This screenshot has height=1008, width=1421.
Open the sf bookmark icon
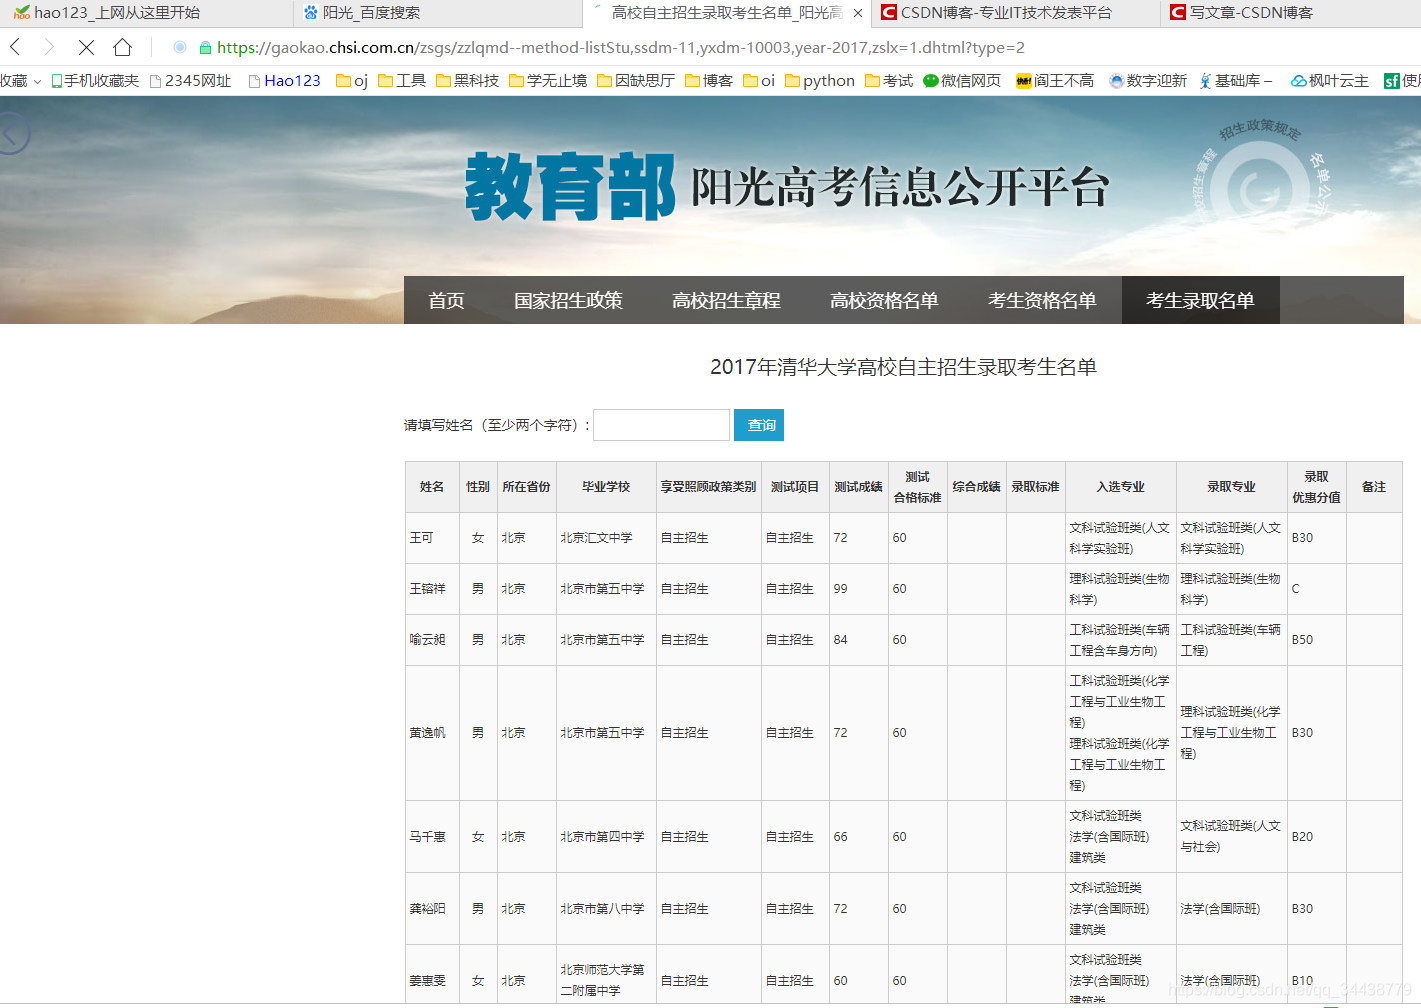click(x=1392, y=81)
